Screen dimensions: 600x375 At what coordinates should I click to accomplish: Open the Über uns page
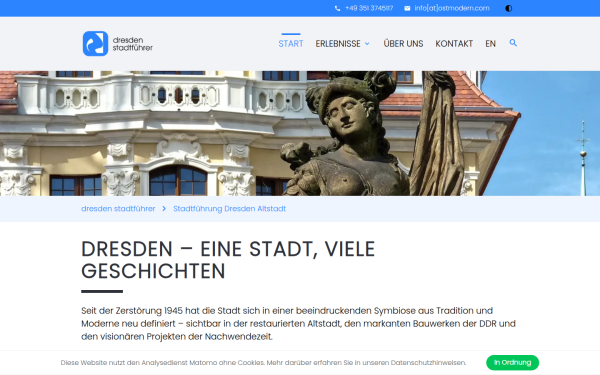403,44
